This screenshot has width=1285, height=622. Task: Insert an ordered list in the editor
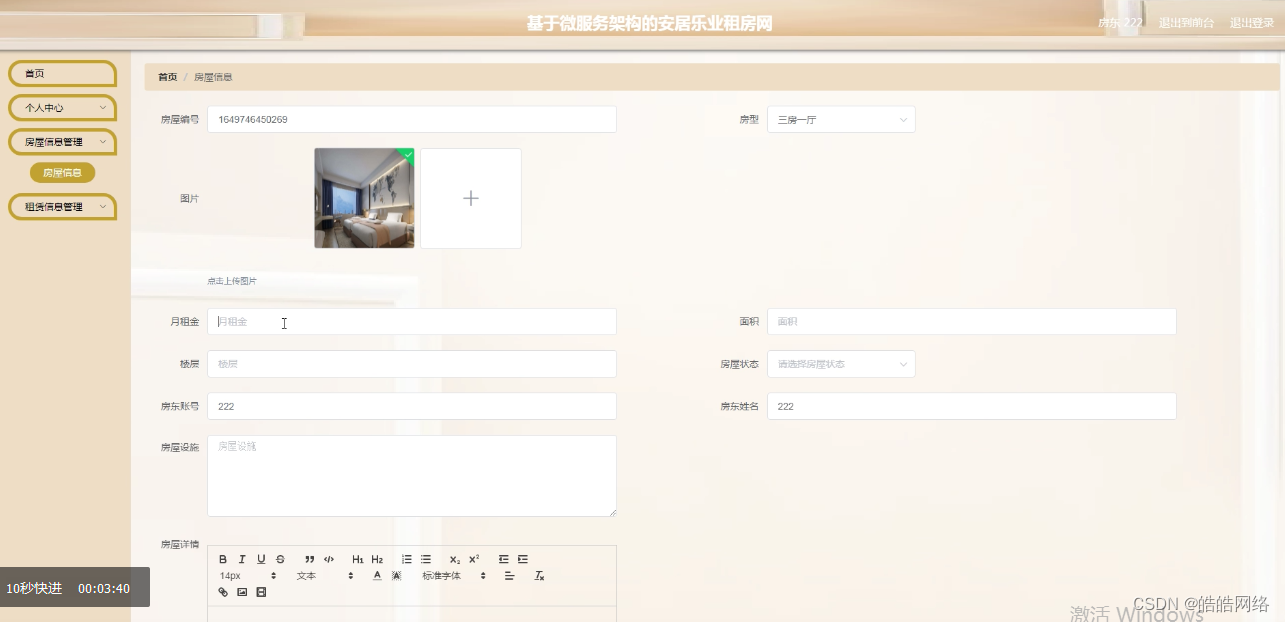coord(407,558)
